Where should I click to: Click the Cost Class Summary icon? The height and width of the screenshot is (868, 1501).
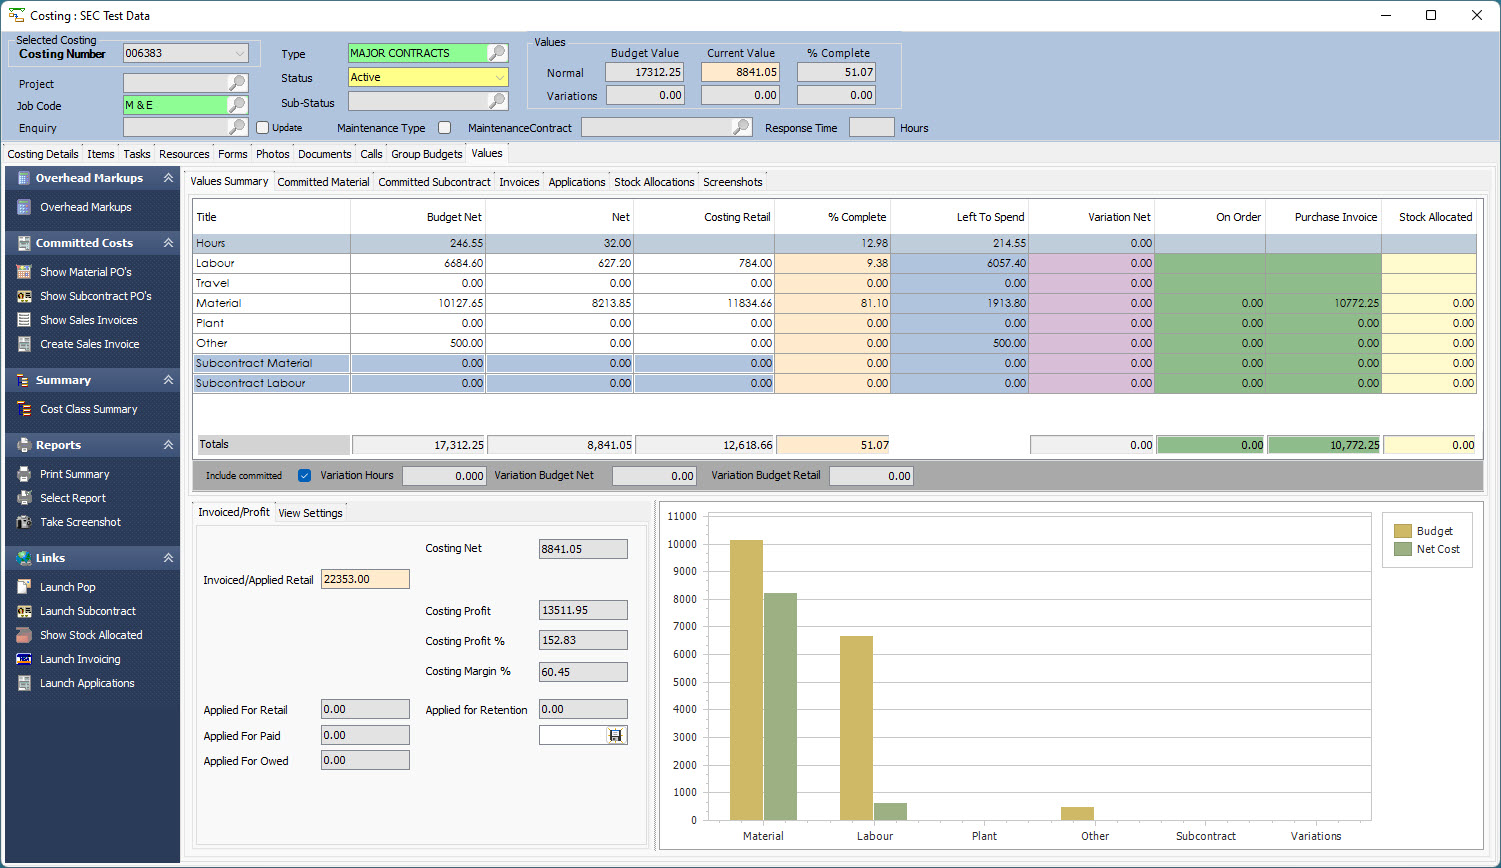24,409
